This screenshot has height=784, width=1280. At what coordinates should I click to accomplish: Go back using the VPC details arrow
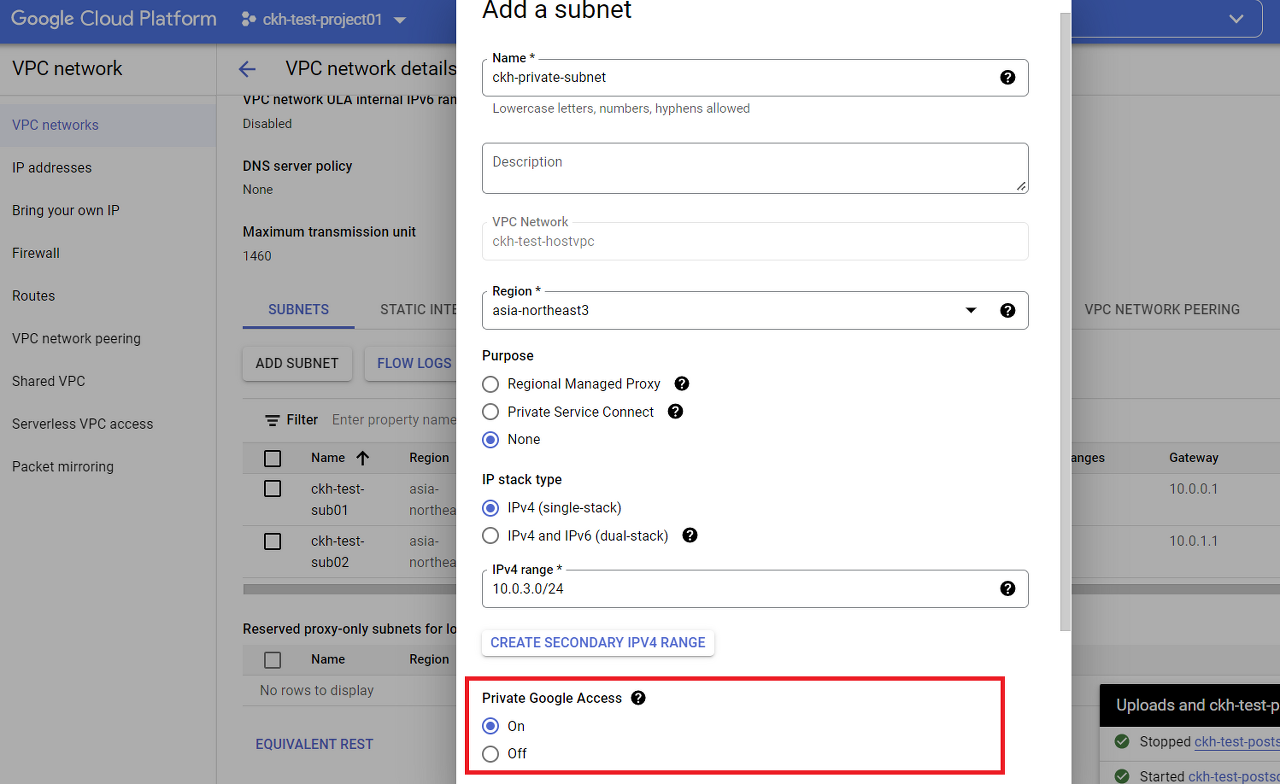(247, 69)
